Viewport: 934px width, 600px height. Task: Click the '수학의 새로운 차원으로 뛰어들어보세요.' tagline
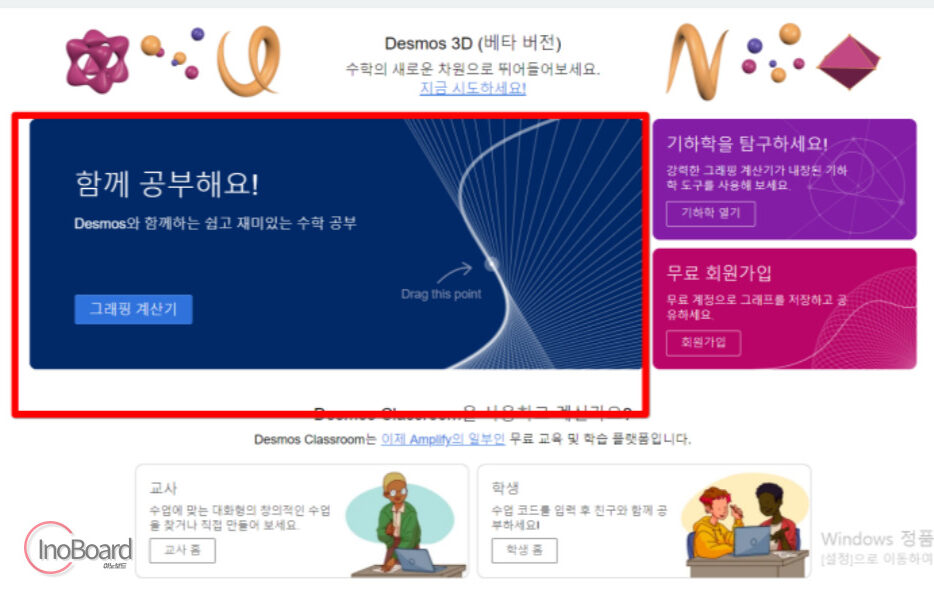coord(473,69)
